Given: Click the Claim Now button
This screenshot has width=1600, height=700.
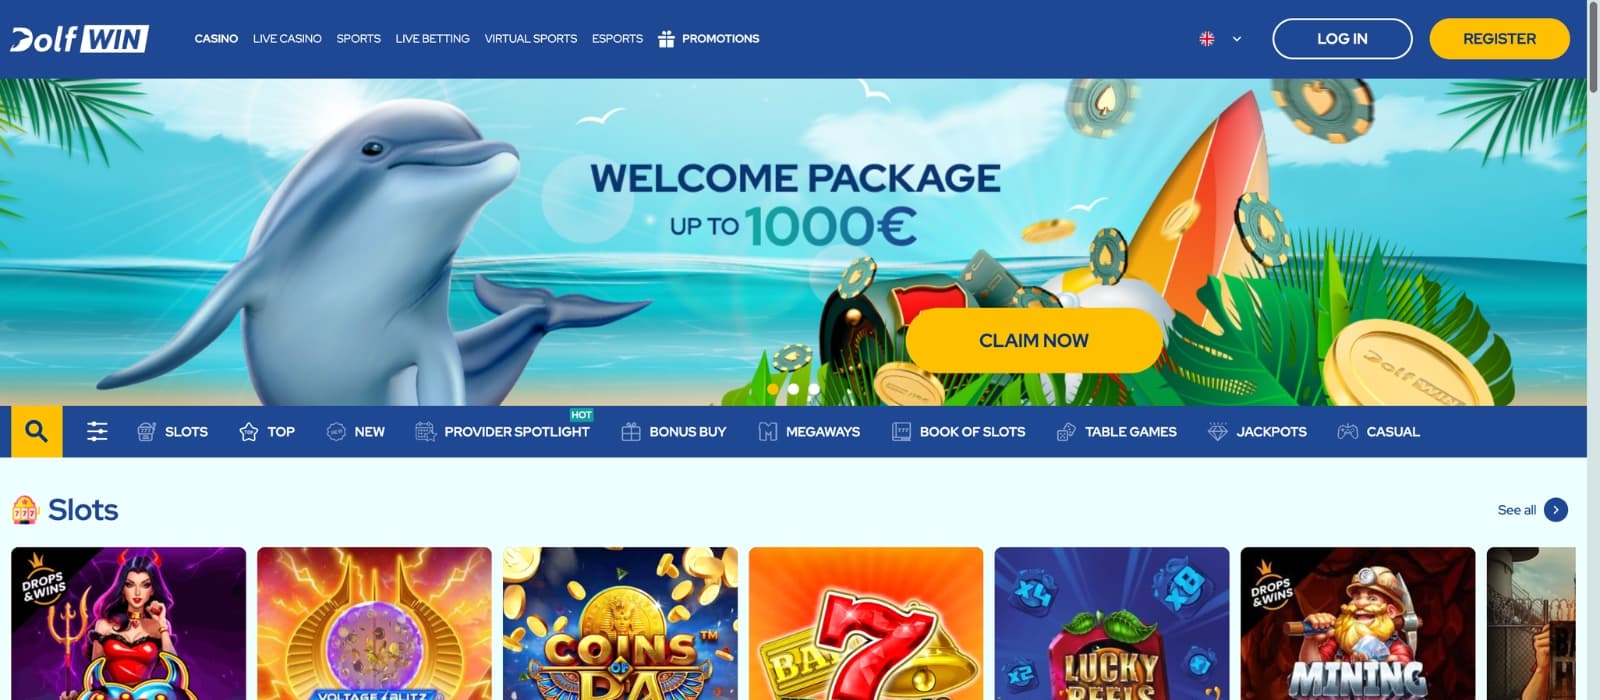Looking at the screenshot, I should [x=1034, y=340].
